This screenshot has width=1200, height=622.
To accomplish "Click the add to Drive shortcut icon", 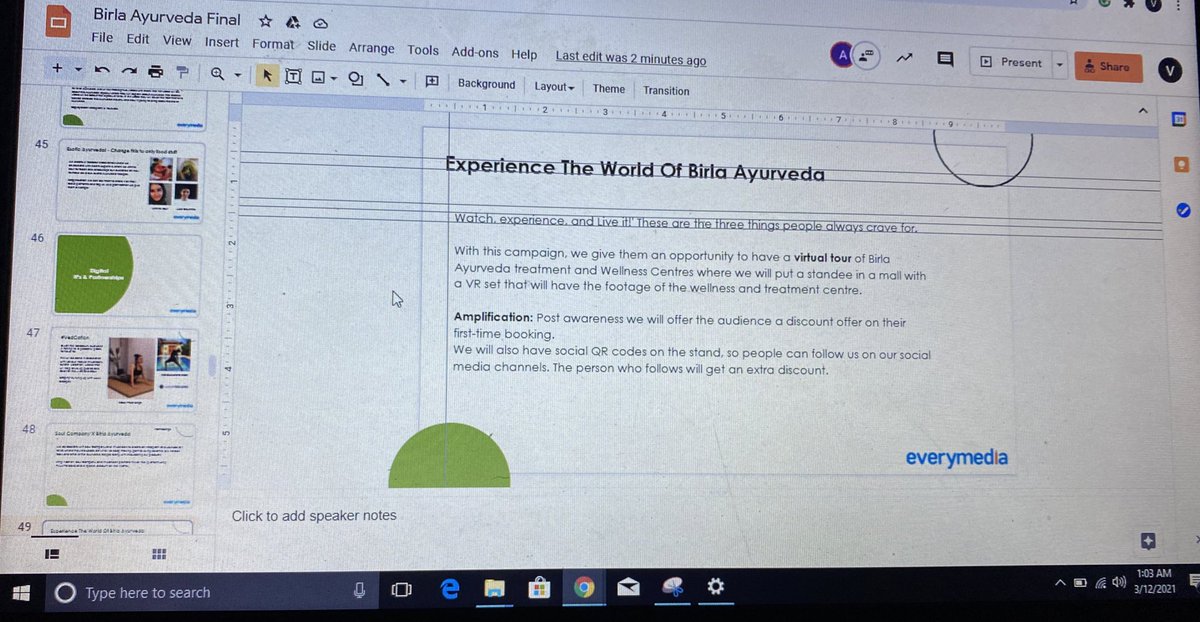I will [x=293, y=21].
